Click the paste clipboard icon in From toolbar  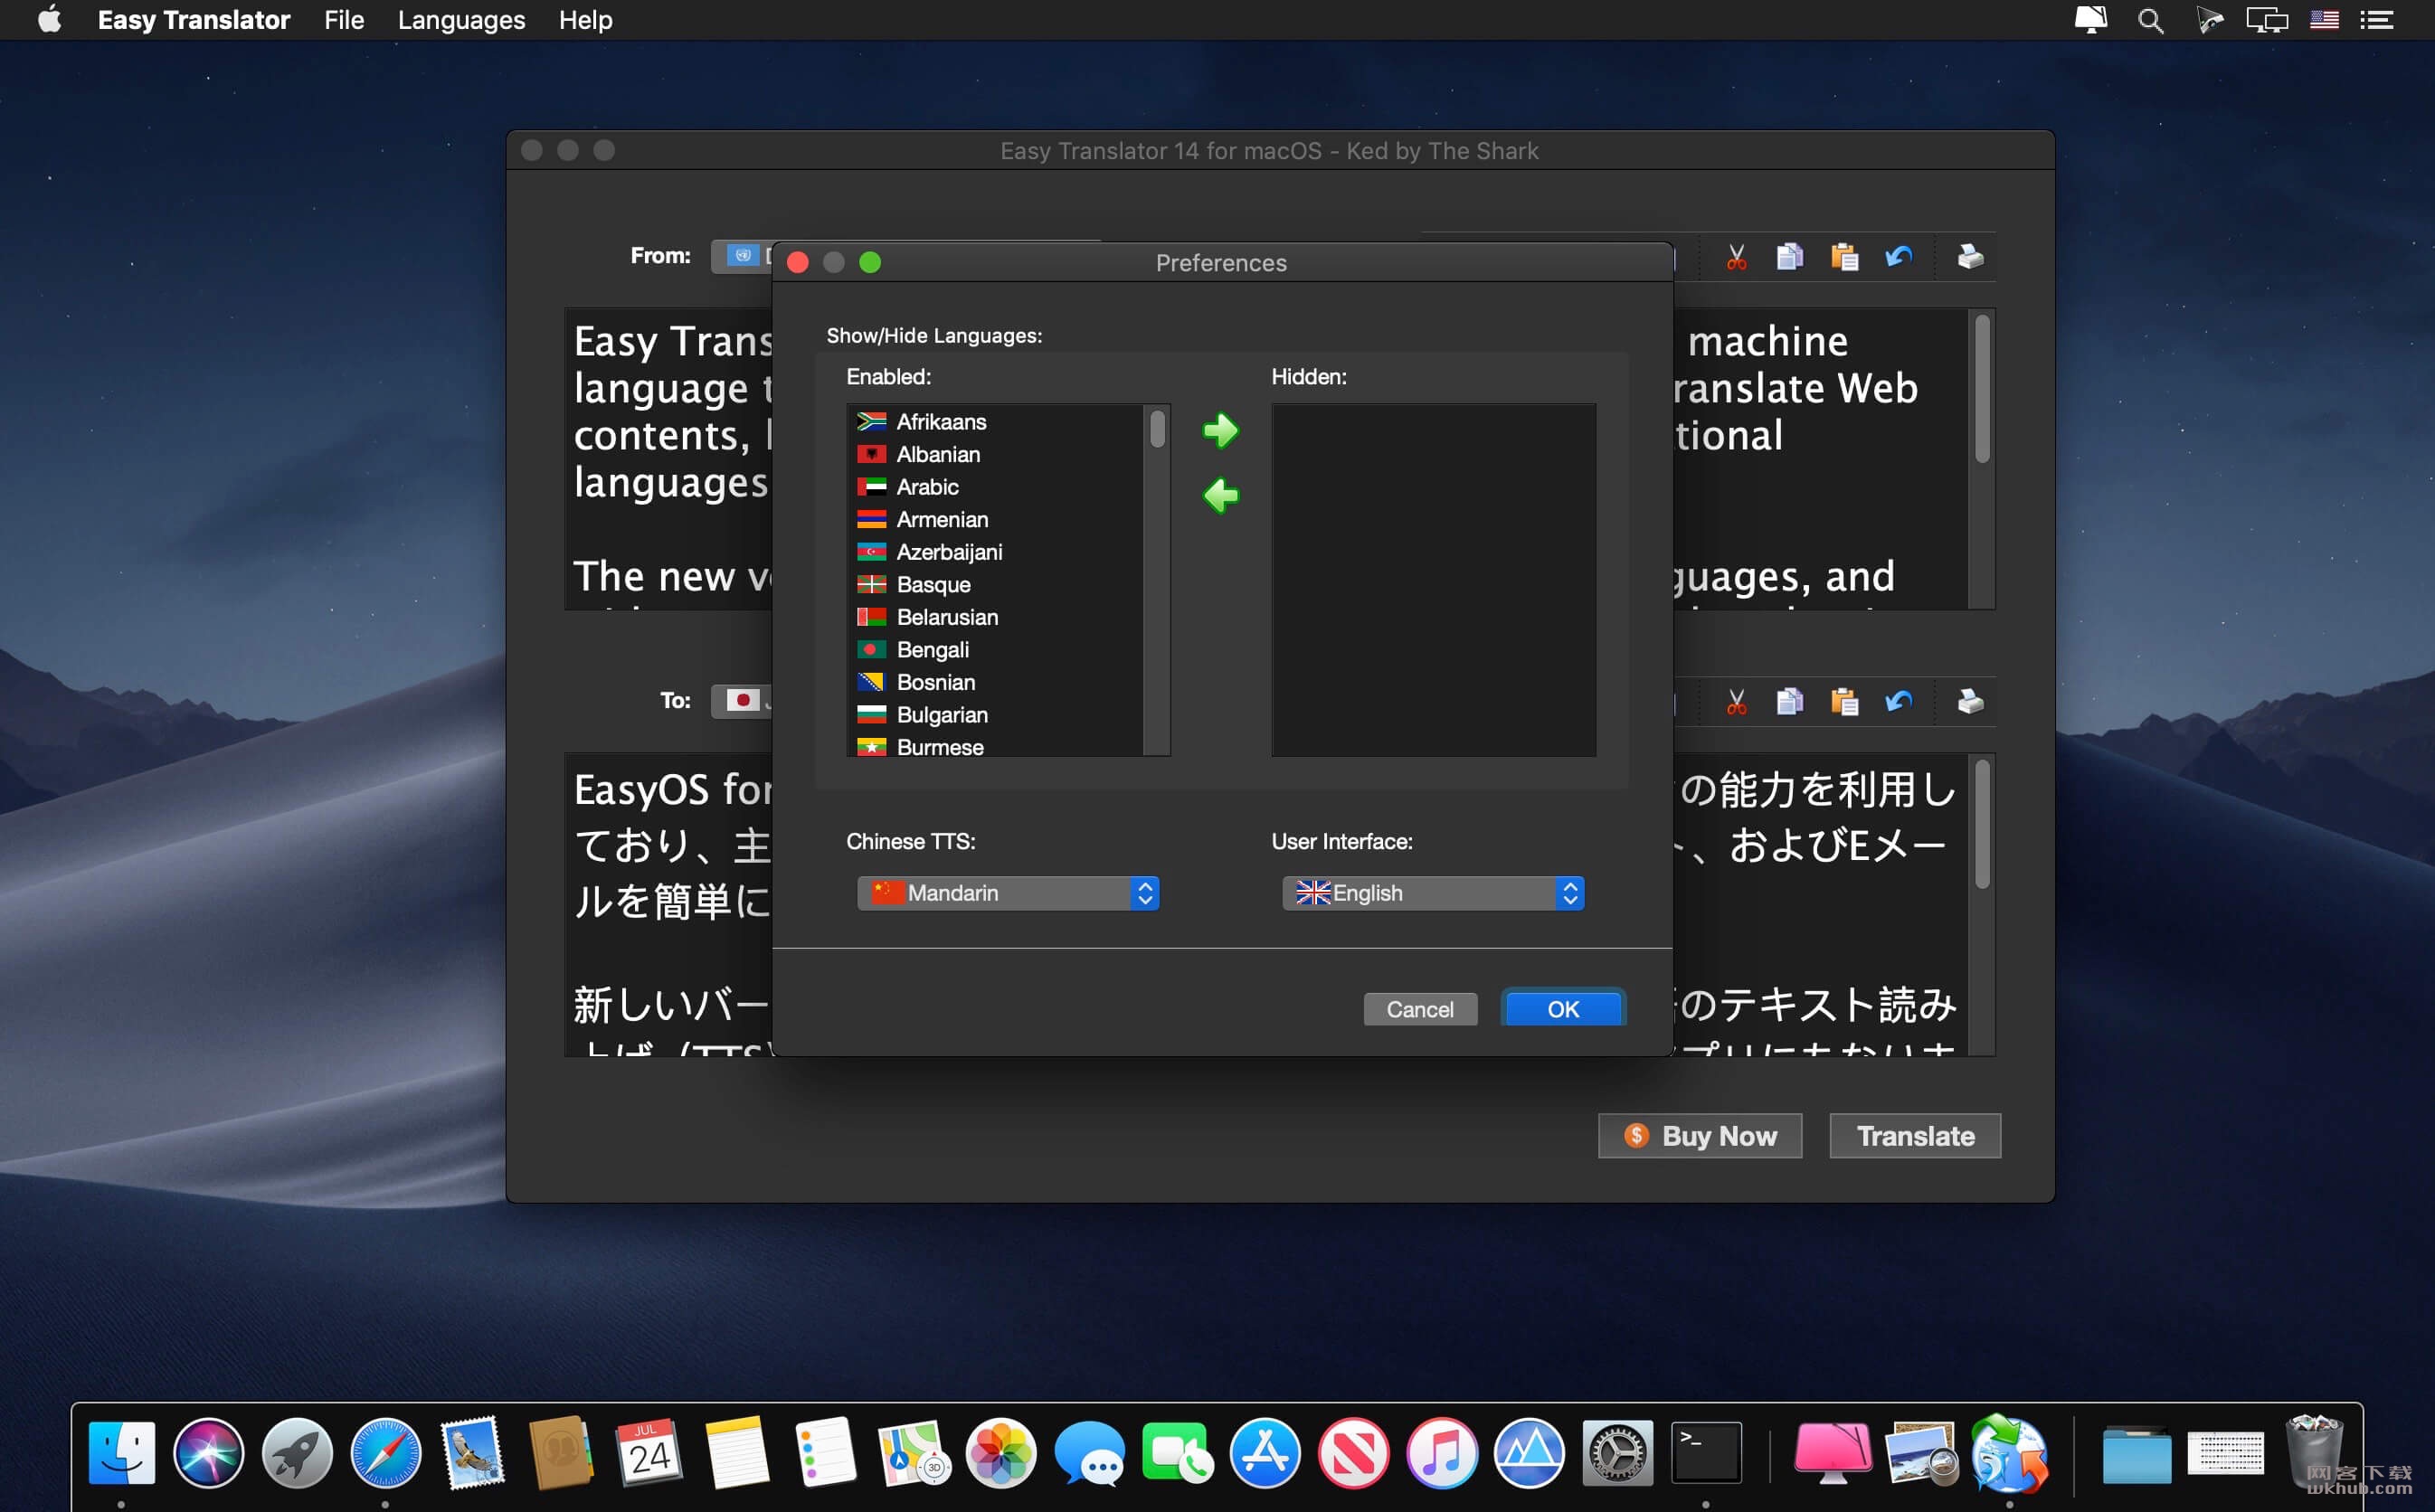pyautogui.click(x=1844, y=257)
